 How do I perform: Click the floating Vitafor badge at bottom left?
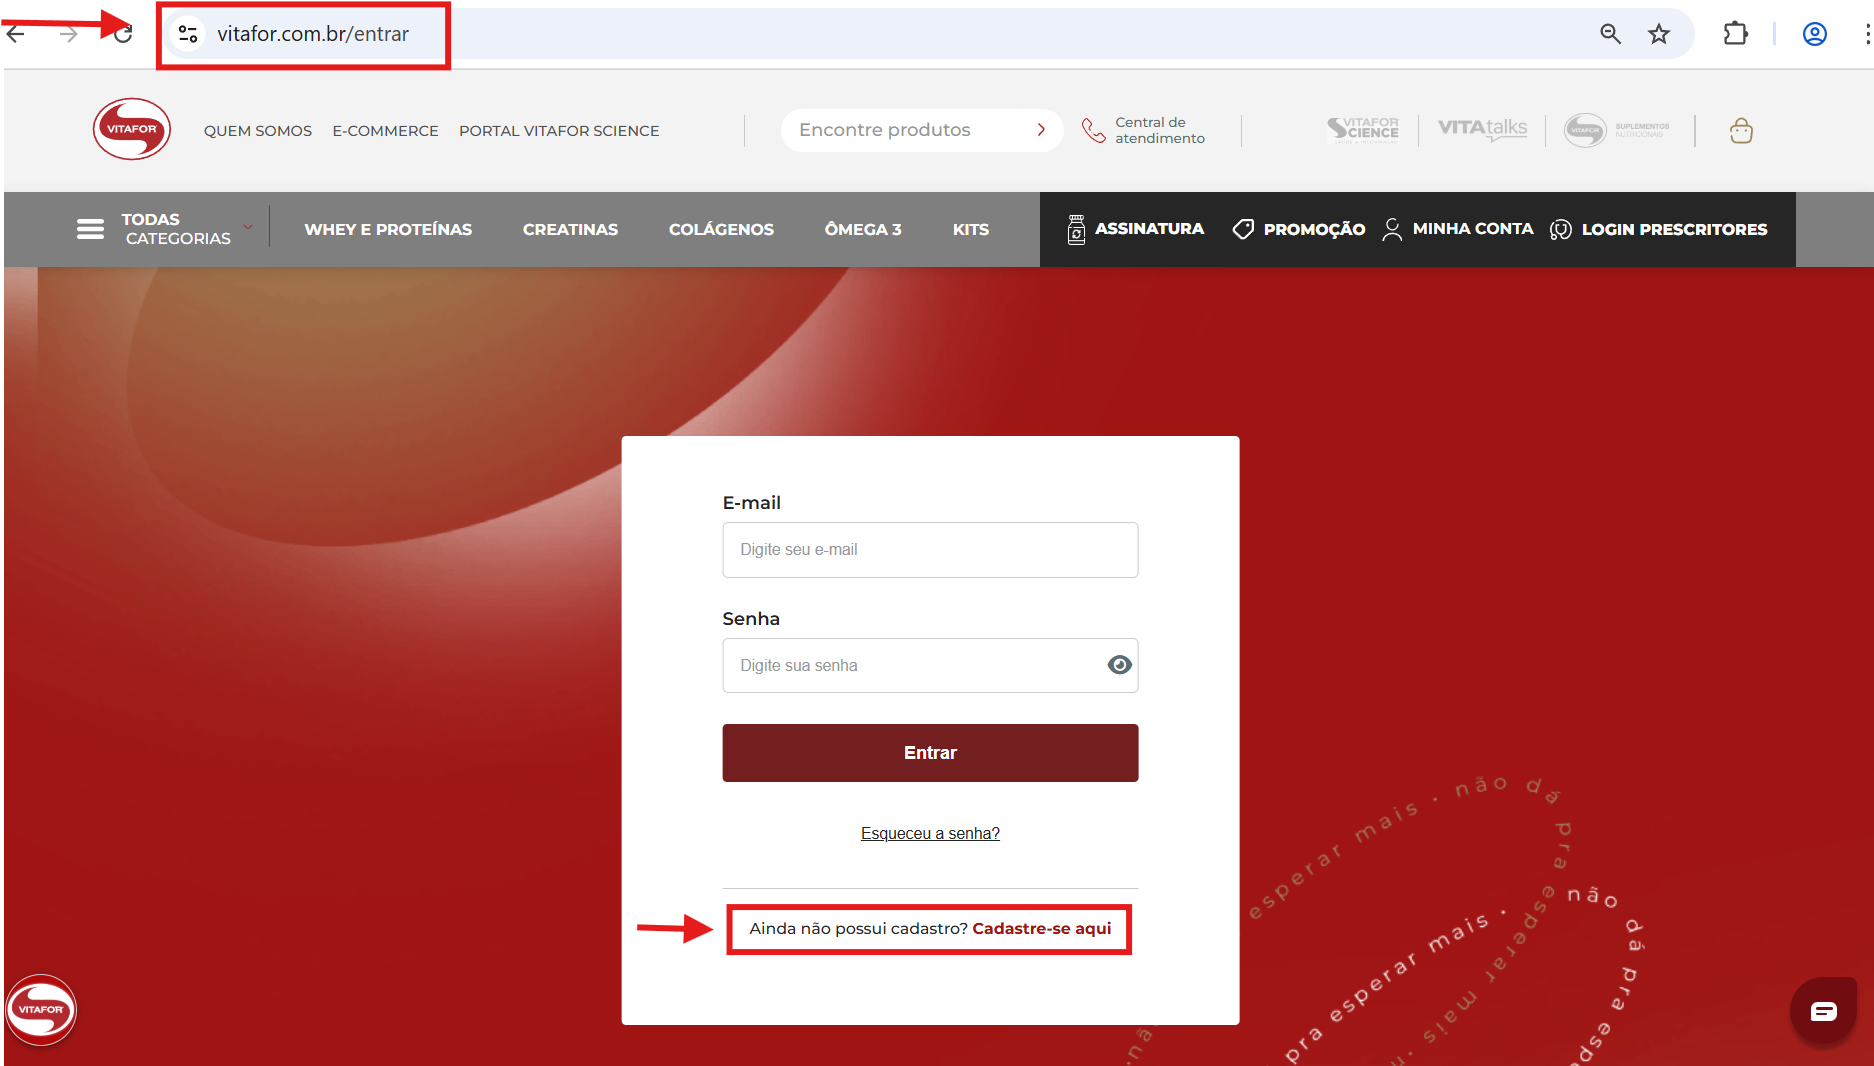41,1010
